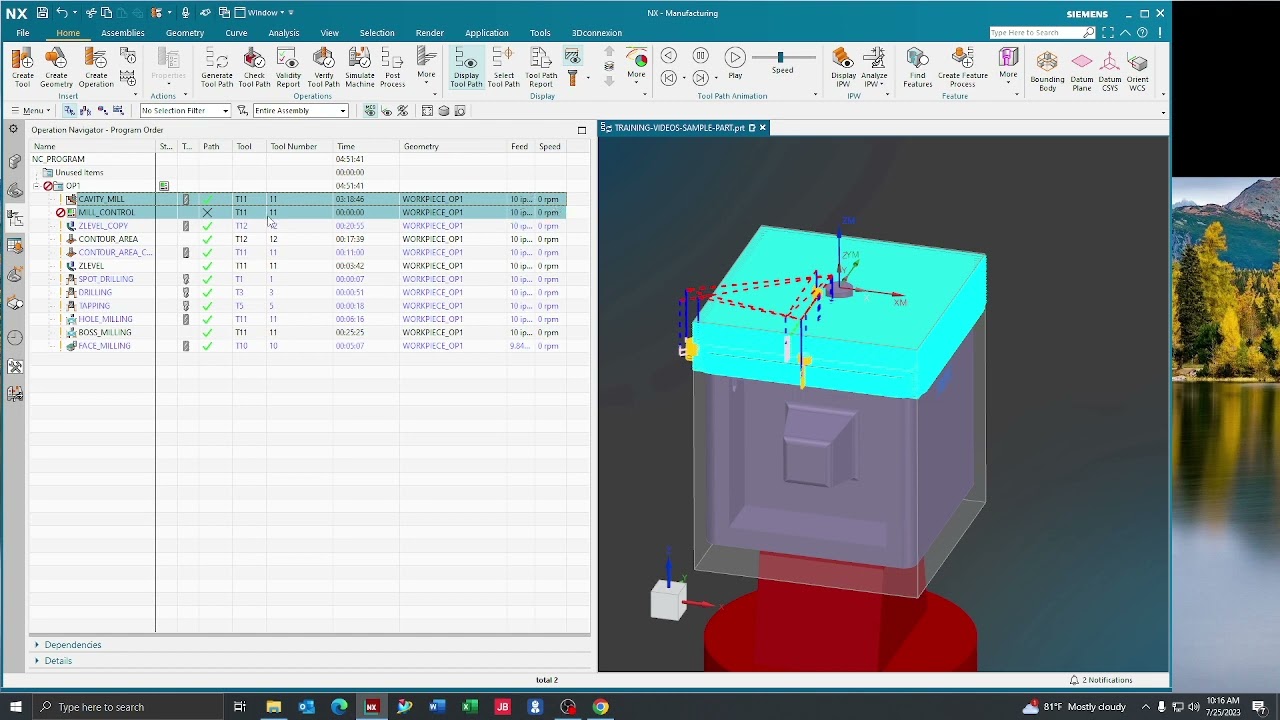Open Excel from the taskbar

(x=470, y=707)
